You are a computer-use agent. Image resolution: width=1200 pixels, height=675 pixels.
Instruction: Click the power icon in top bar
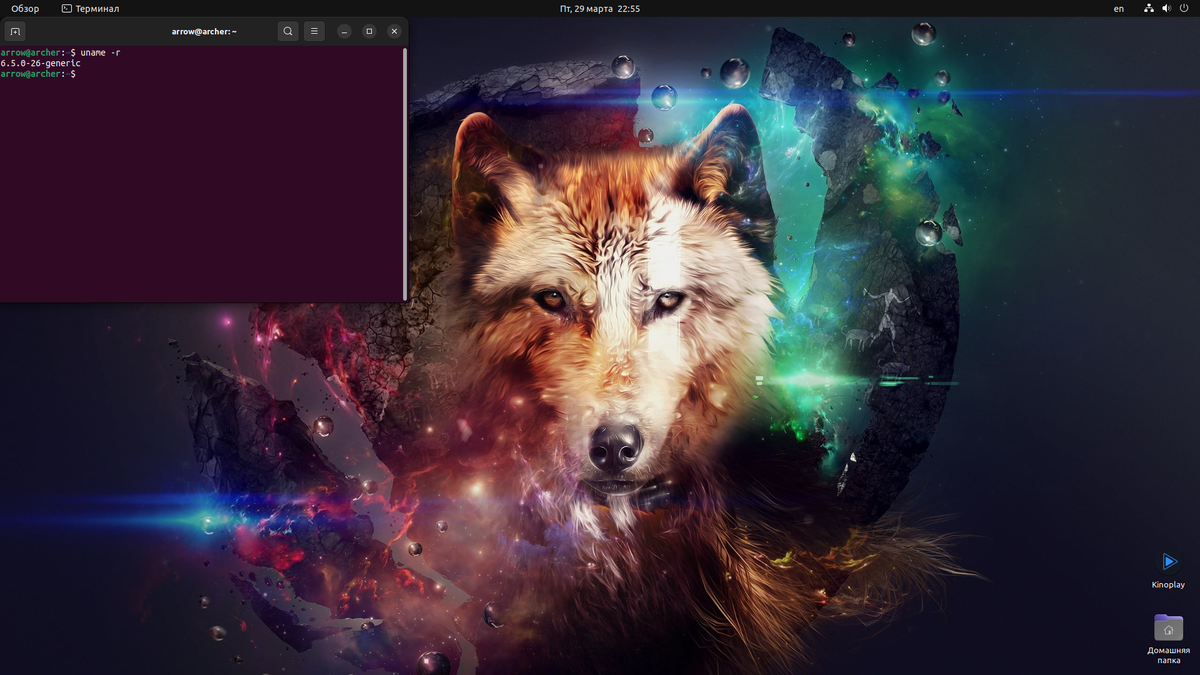coord(1184,8)
